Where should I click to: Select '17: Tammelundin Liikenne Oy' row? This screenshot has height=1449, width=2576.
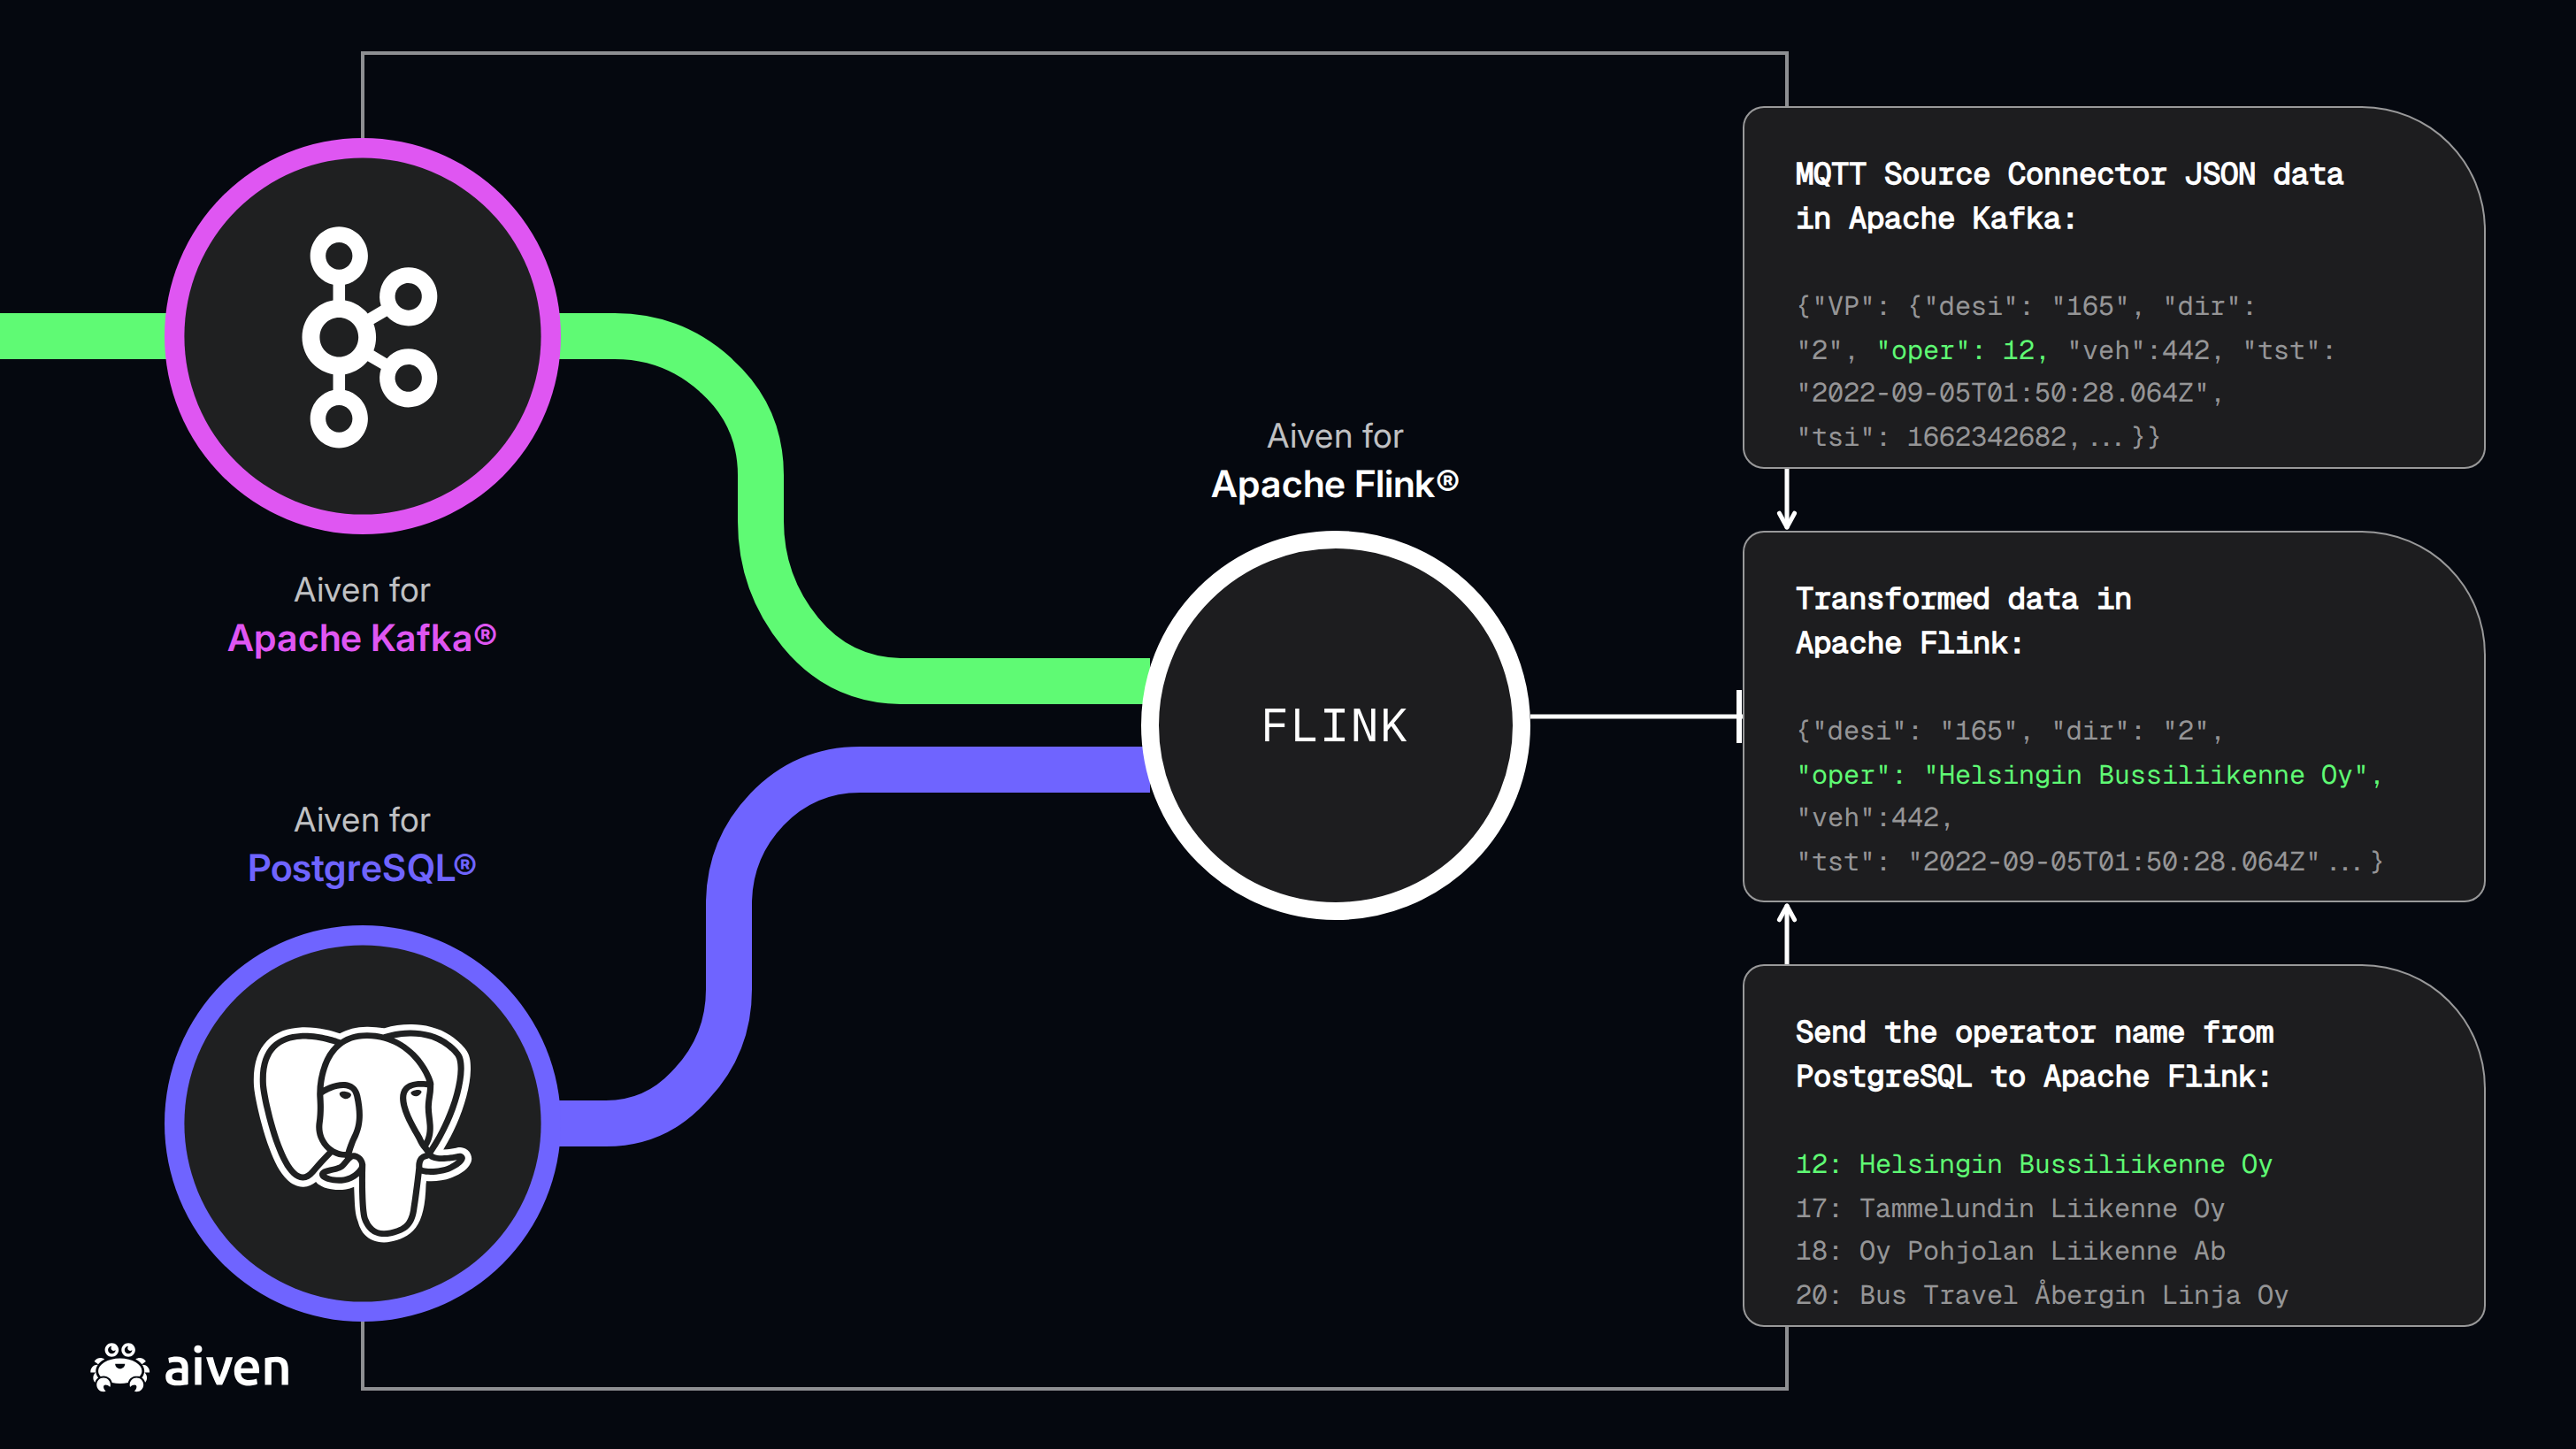(x=2010, y=1208)
